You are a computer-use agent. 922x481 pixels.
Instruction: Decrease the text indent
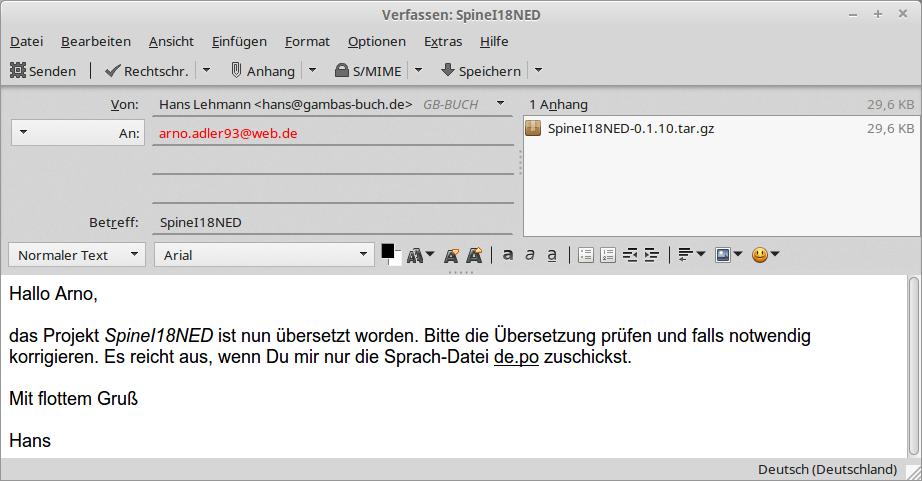tap(630, 255)
